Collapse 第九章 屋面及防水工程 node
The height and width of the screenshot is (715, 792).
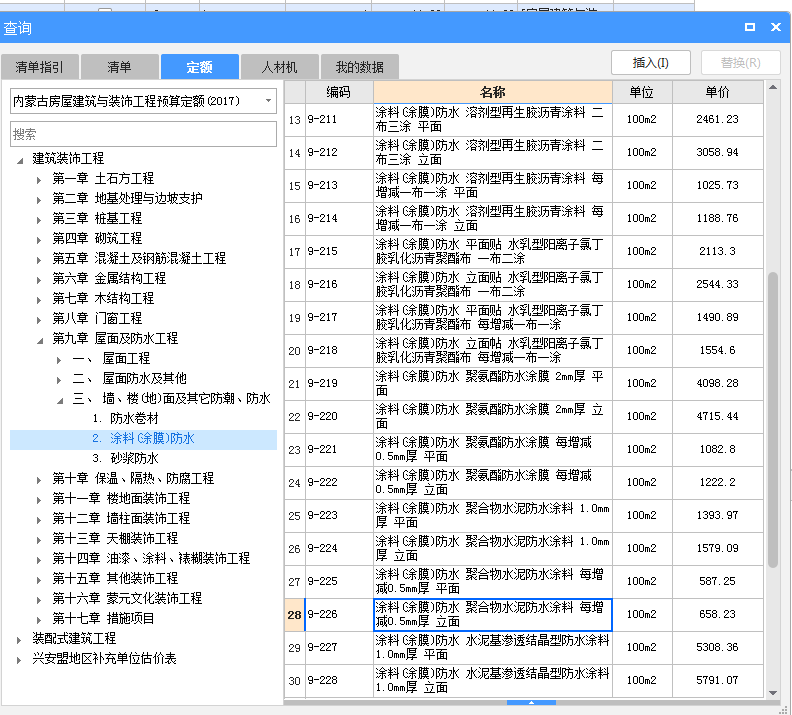[39, 341]
